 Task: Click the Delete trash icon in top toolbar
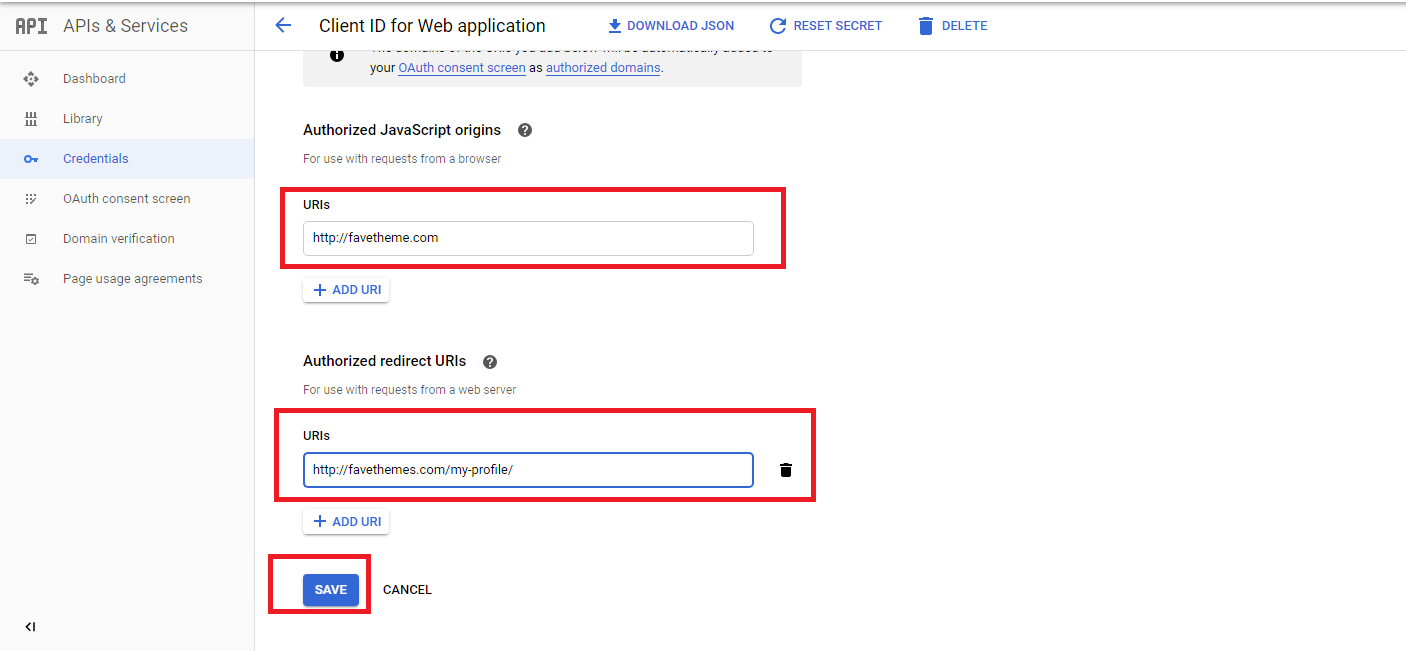[925, 25]
